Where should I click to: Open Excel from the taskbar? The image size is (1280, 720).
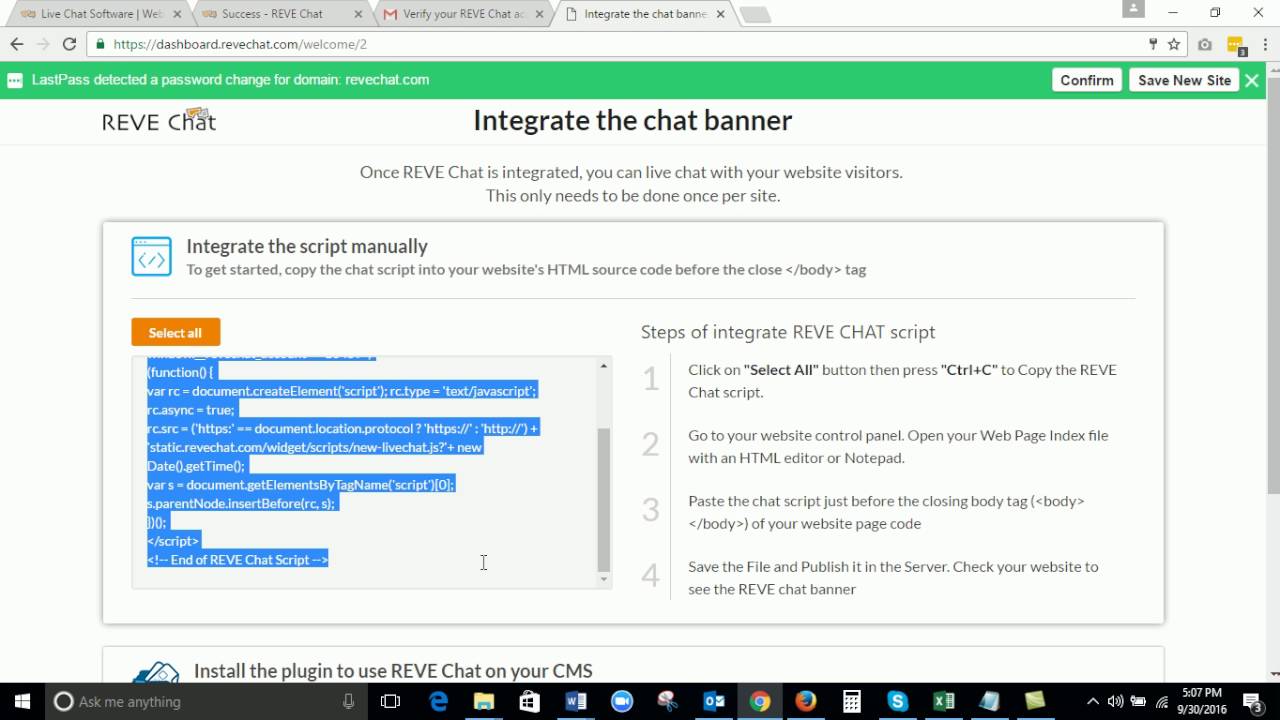click(944, 701)
